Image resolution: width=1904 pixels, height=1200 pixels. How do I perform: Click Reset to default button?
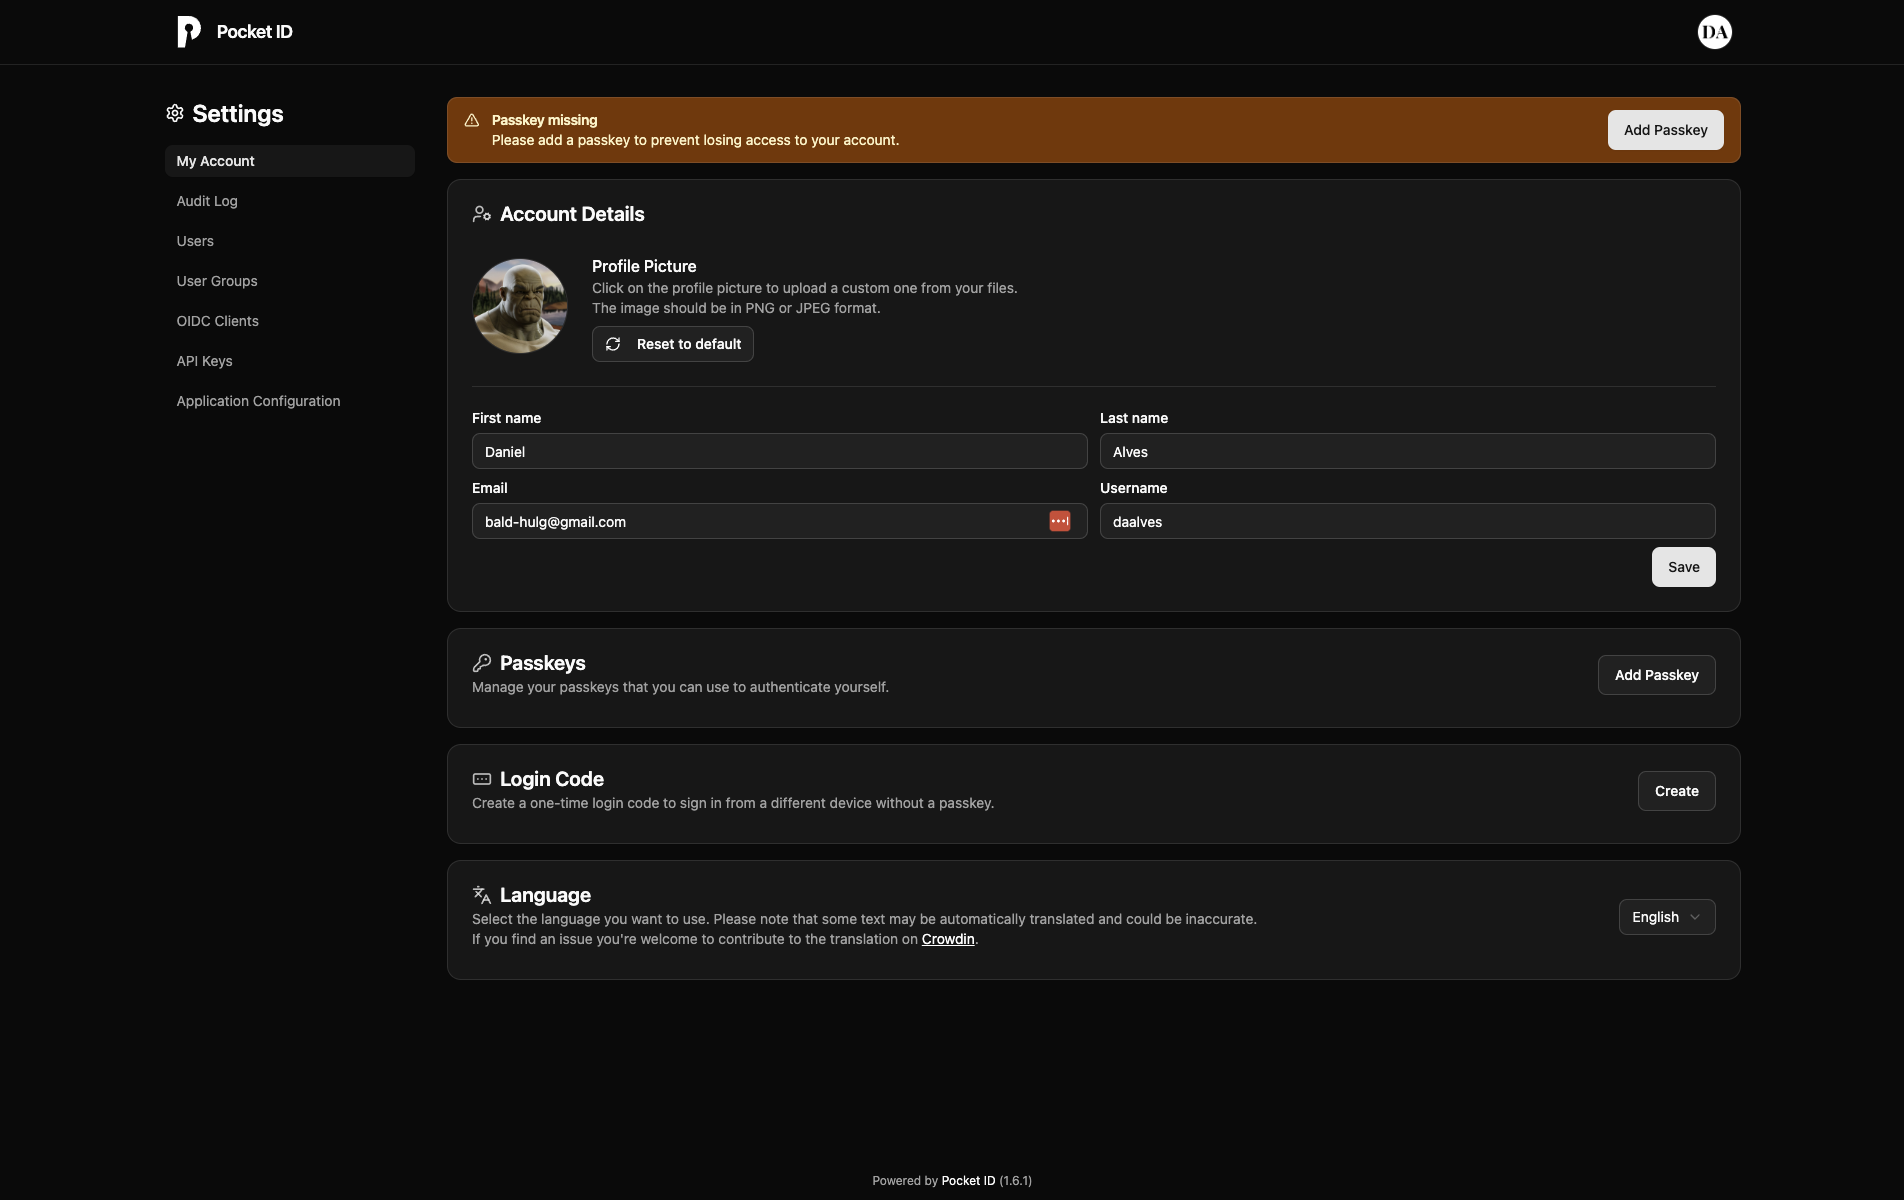[673, 344]
